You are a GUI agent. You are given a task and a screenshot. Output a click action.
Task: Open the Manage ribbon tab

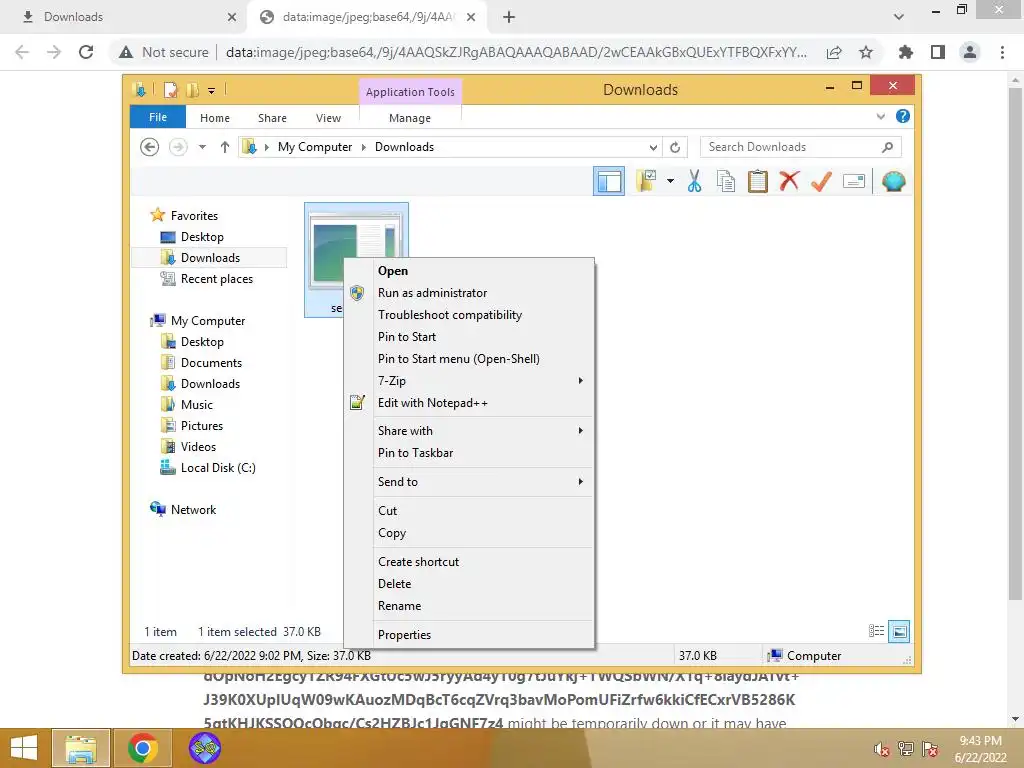(409, 118)
